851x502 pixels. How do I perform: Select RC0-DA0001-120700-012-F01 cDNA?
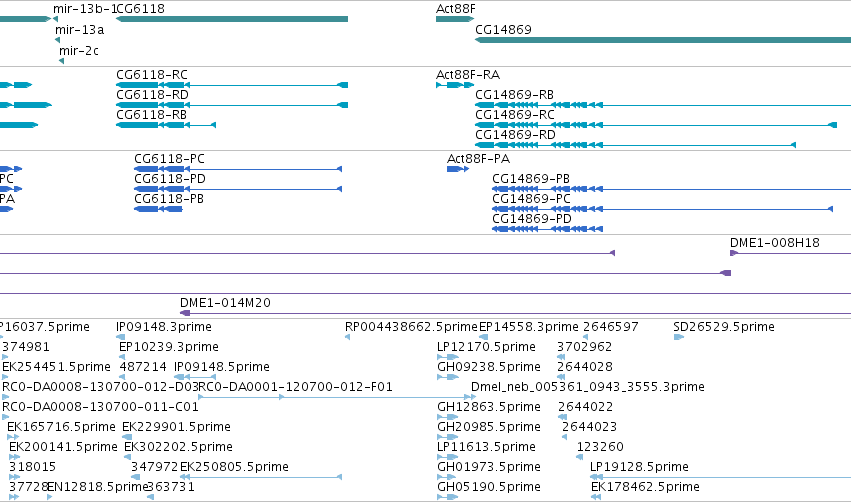click(337, 397)
